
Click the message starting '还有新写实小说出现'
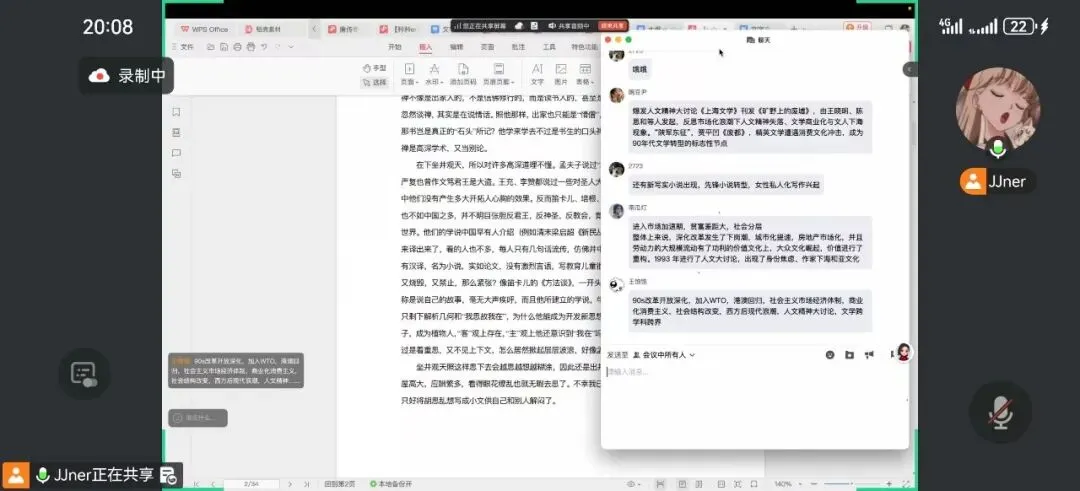click(726, 185)
